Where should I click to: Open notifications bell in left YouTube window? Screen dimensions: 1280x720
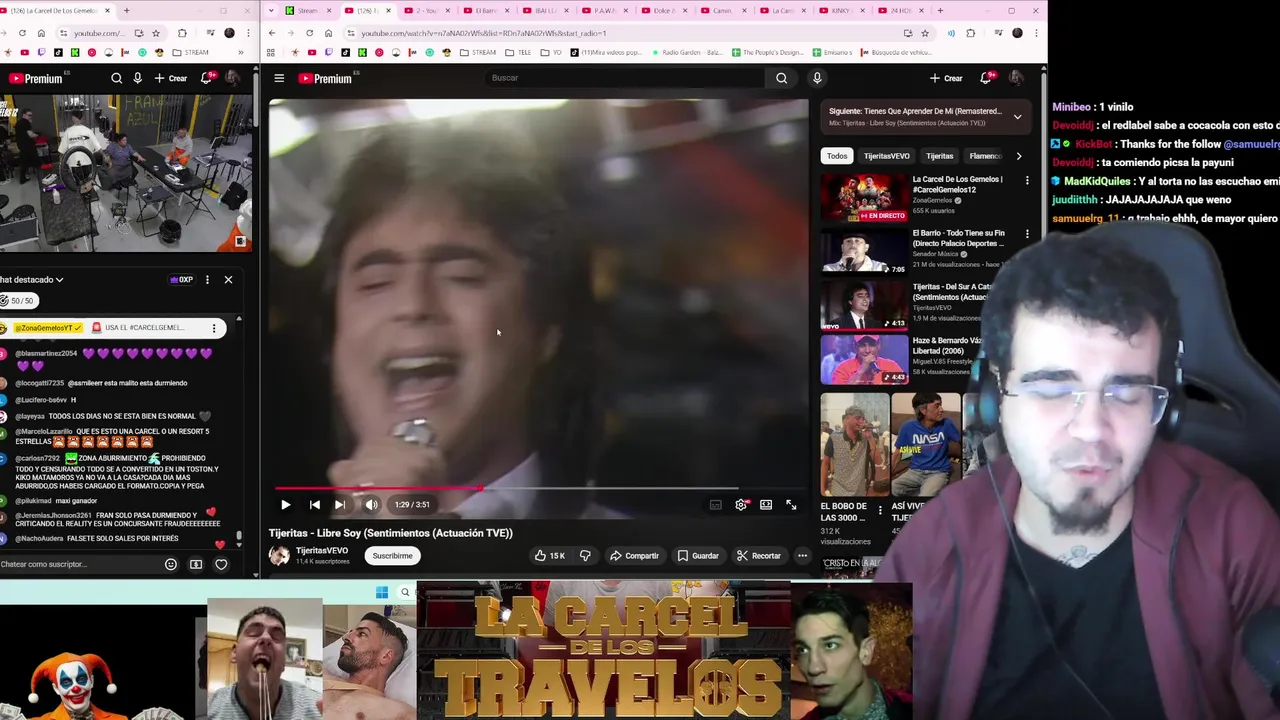(207, 78)
